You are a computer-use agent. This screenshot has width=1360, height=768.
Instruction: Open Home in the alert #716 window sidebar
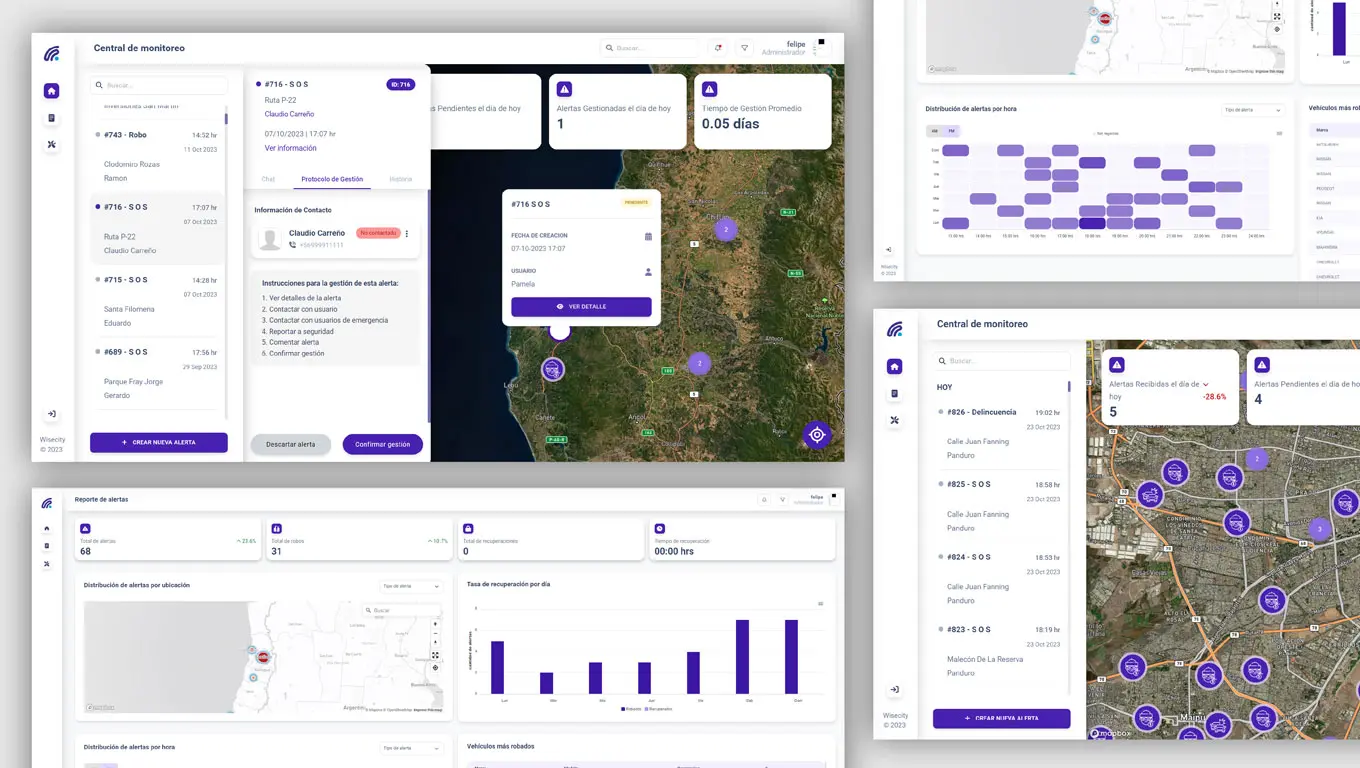pyautogui.click(x=51, y=91)
